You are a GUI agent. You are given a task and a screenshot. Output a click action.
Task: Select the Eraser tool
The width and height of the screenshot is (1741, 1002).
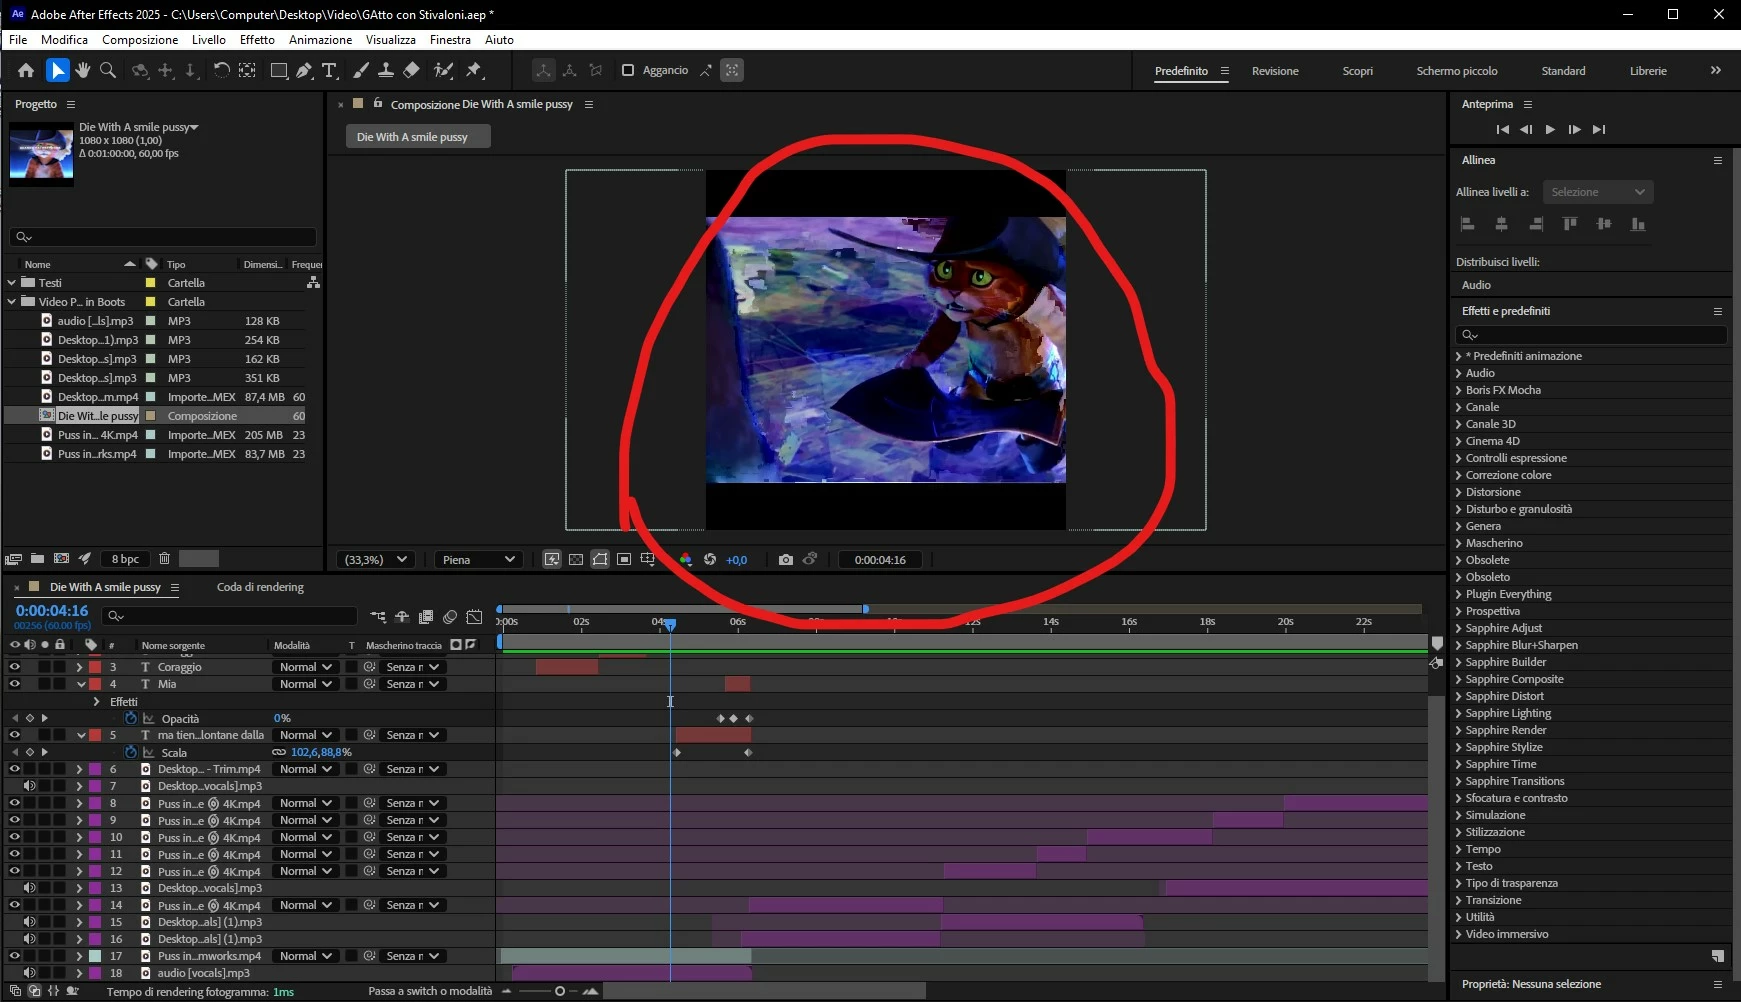coord(411,70)
